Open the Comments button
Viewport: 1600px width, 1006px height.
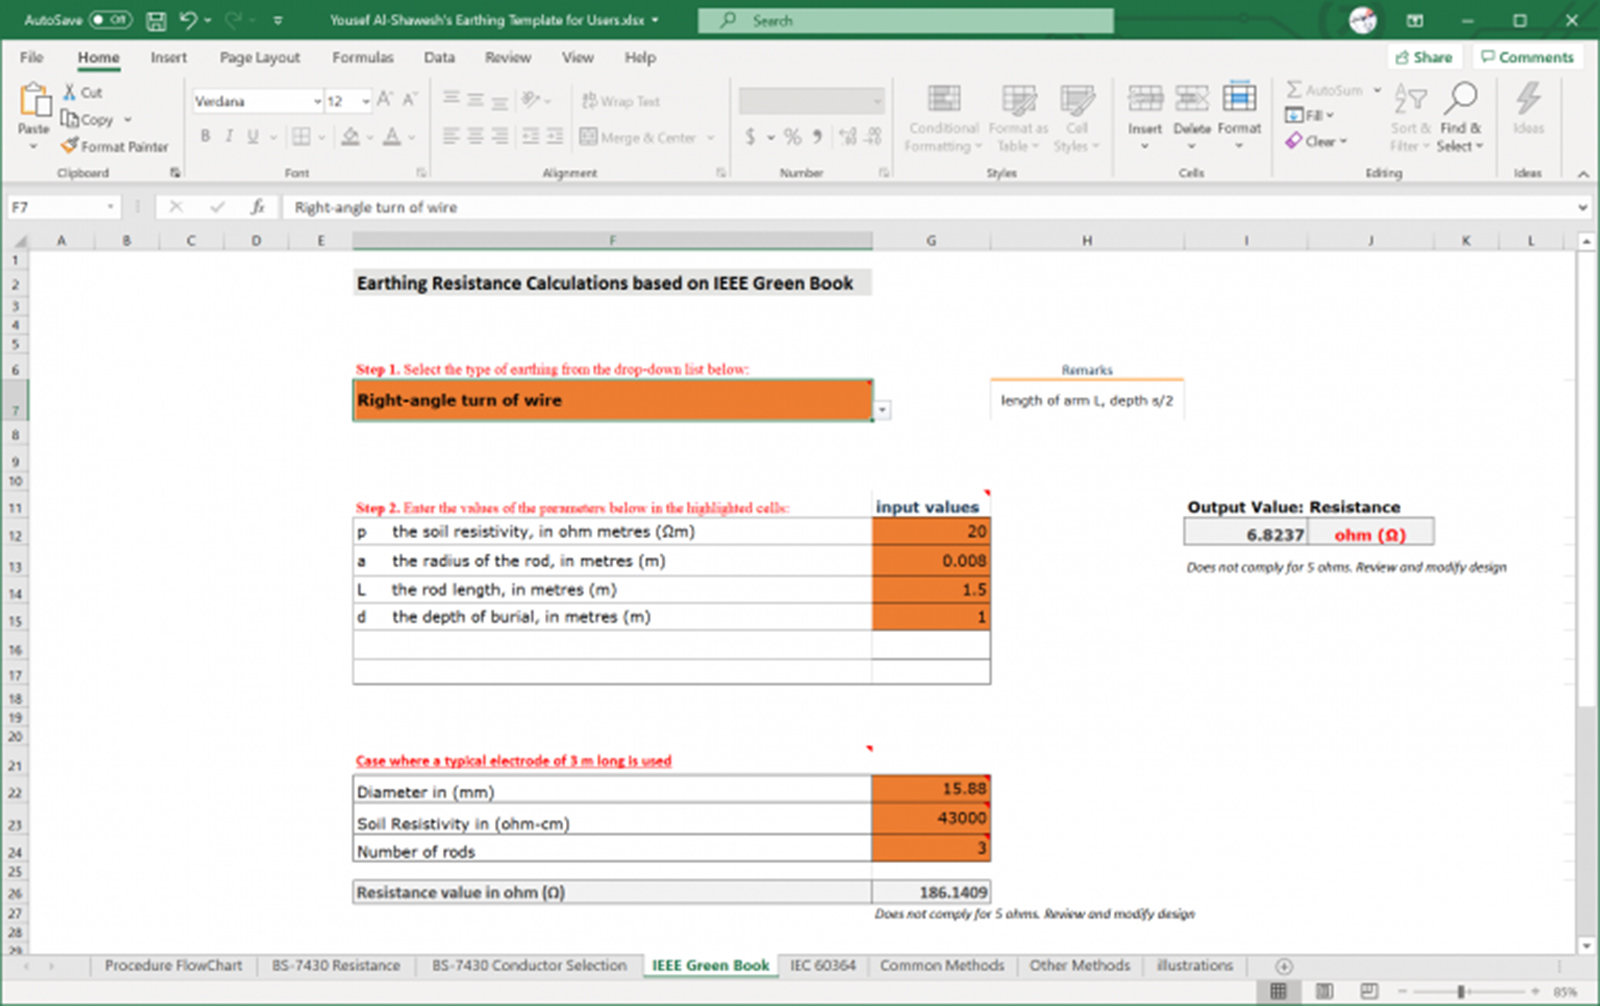[1527, 57]
